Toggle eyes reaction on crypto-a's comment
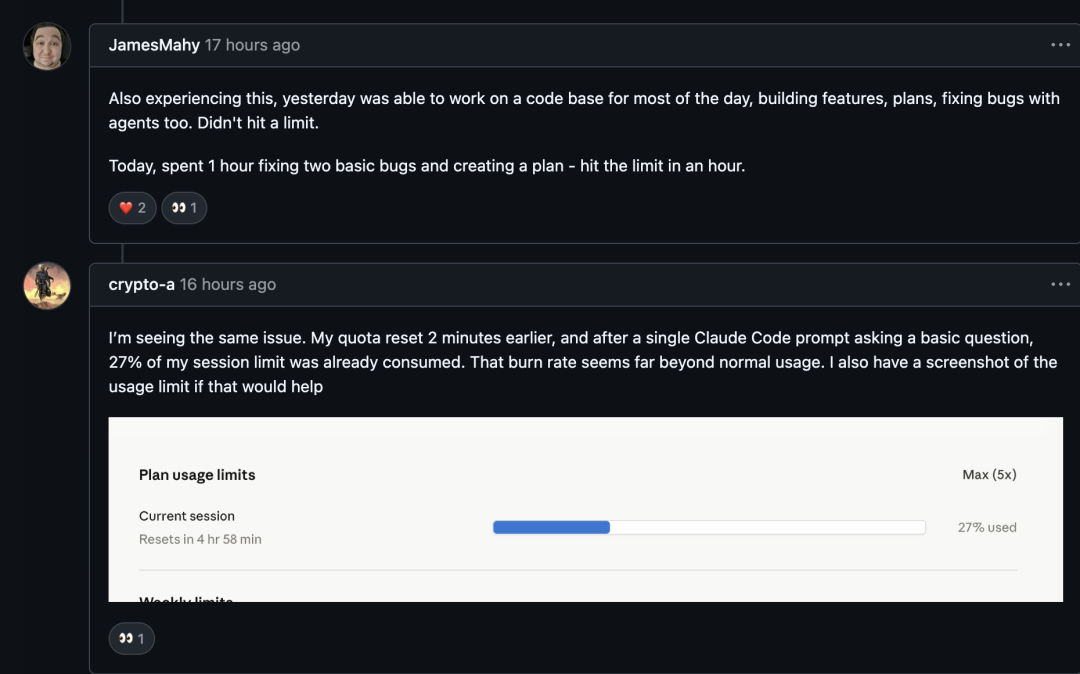 (131, 638)
